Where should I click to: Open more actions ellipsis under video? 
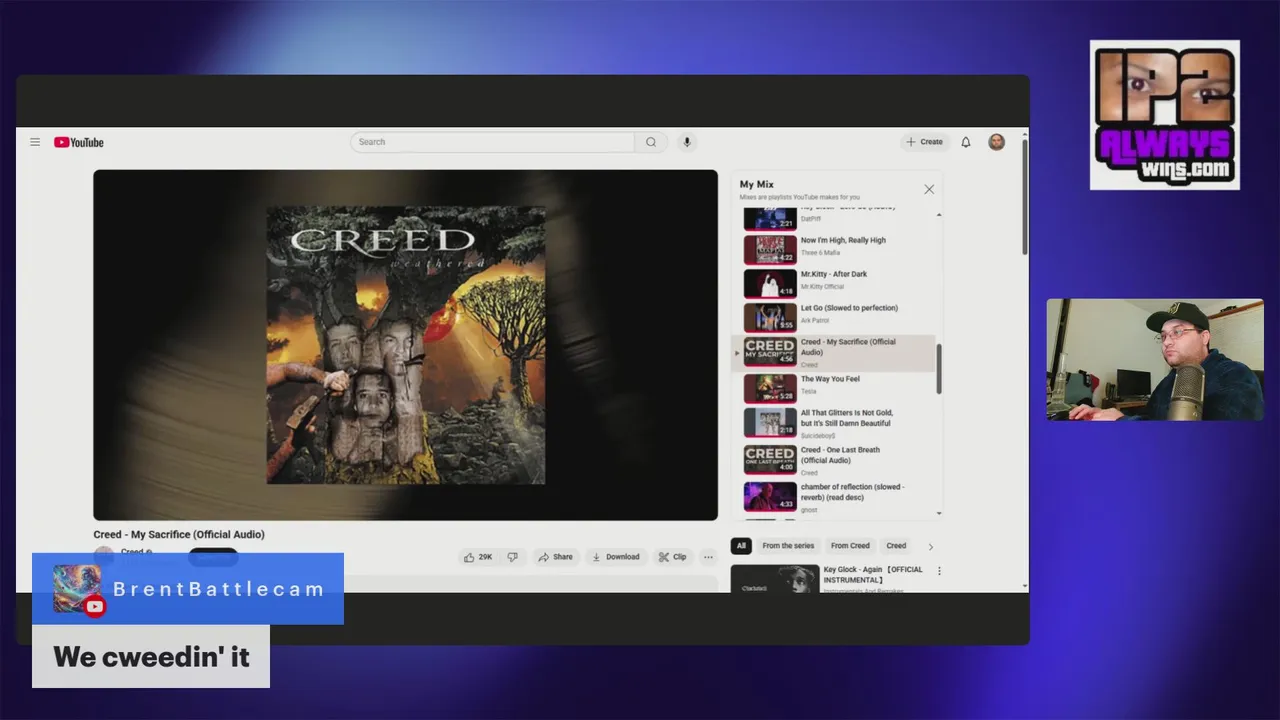tap(708, 557)
